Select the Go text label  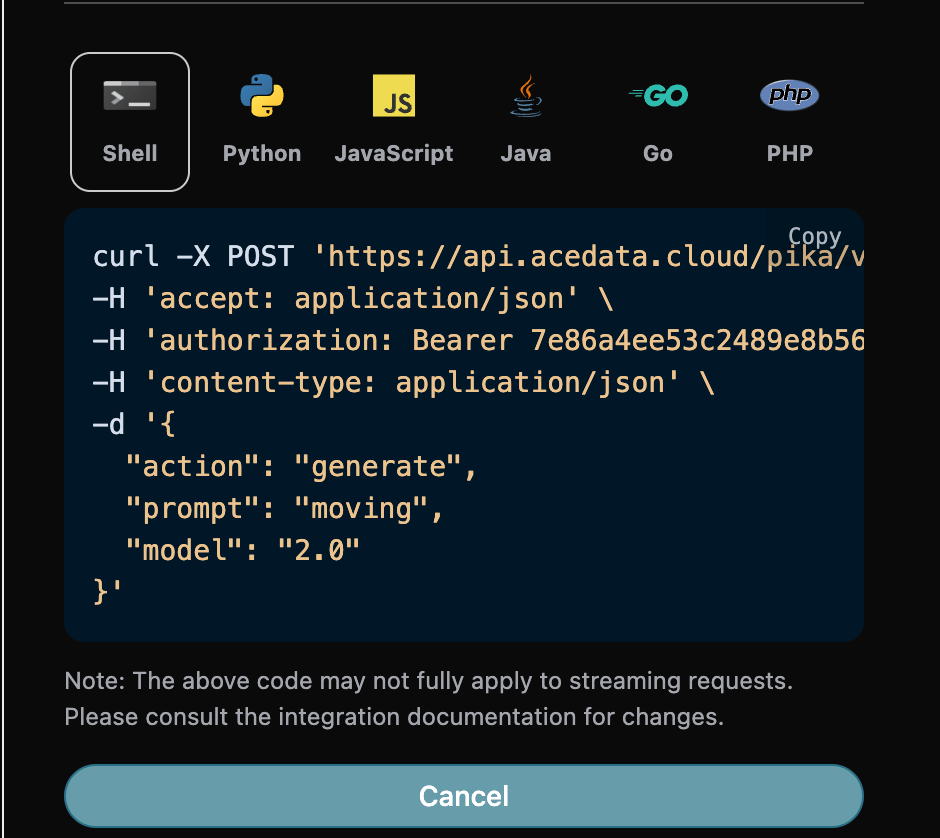coord(657,152)
